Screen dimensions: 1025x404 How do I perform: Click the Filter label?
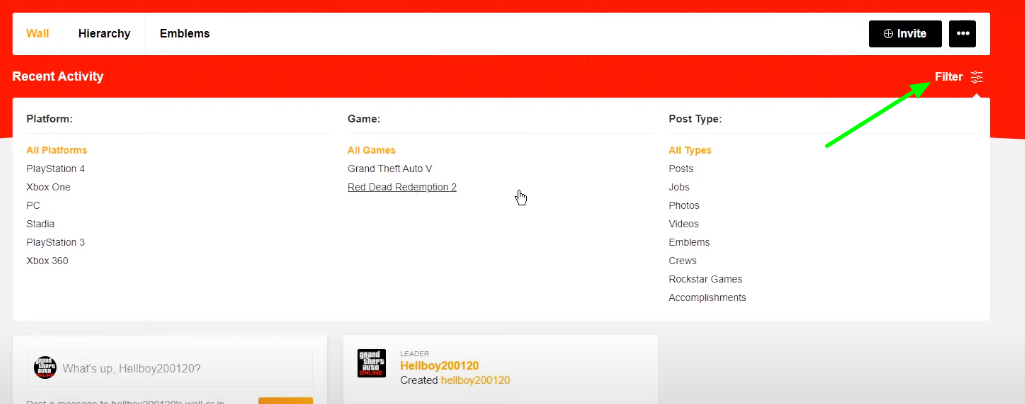(949, 77)
